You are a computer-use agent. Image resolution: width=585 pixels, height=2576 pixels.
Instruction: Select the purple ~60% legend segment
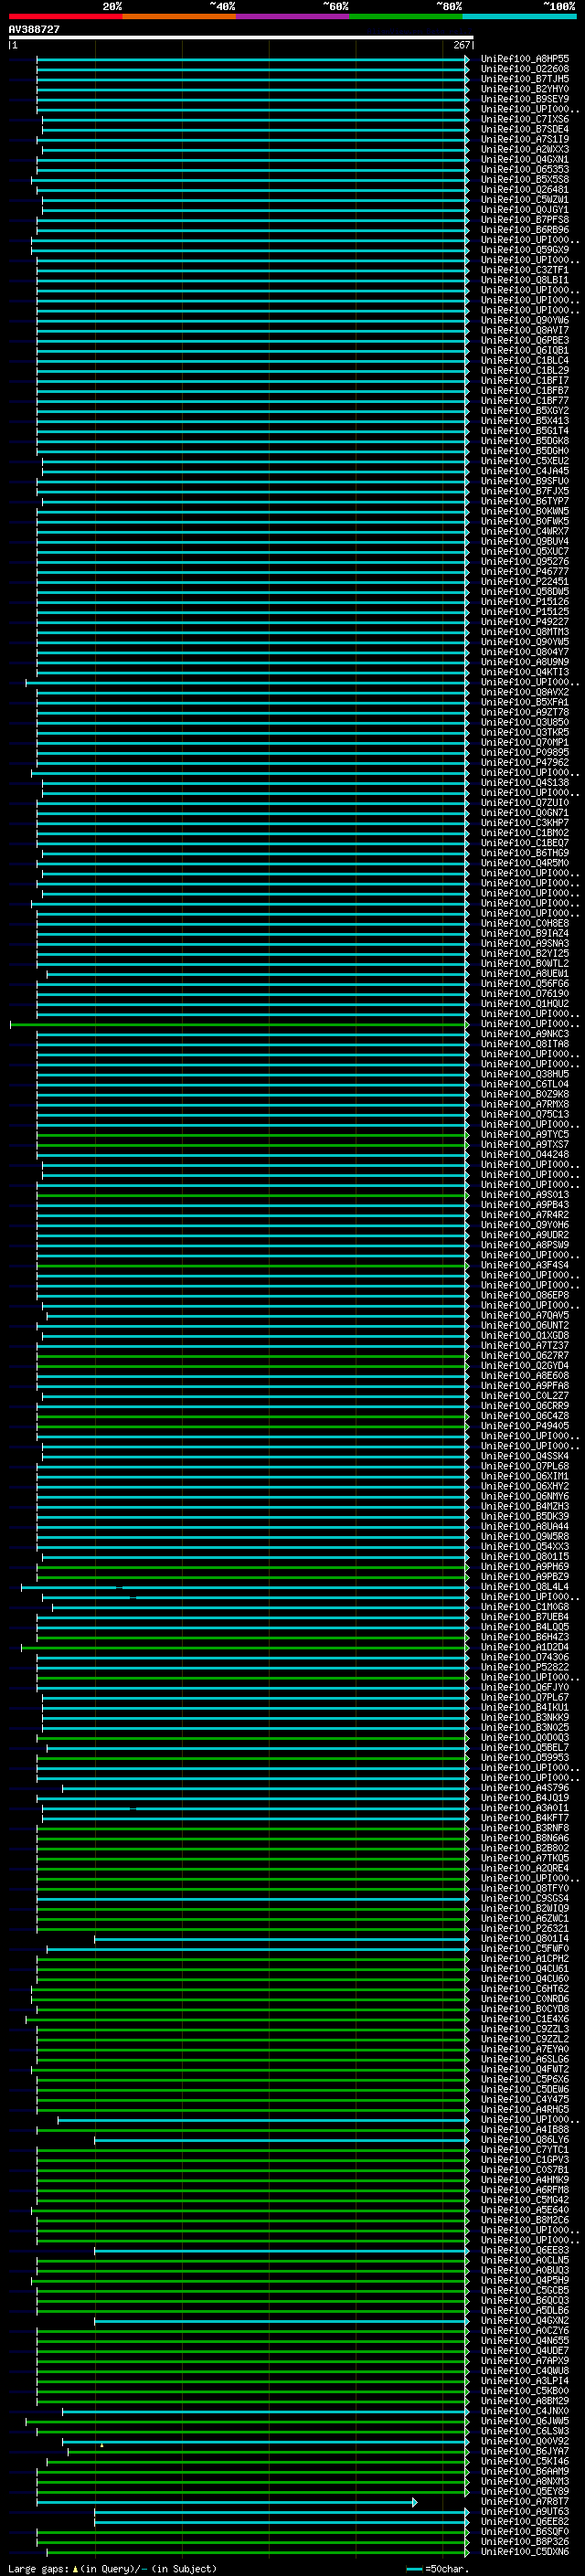tap(293, 16)
